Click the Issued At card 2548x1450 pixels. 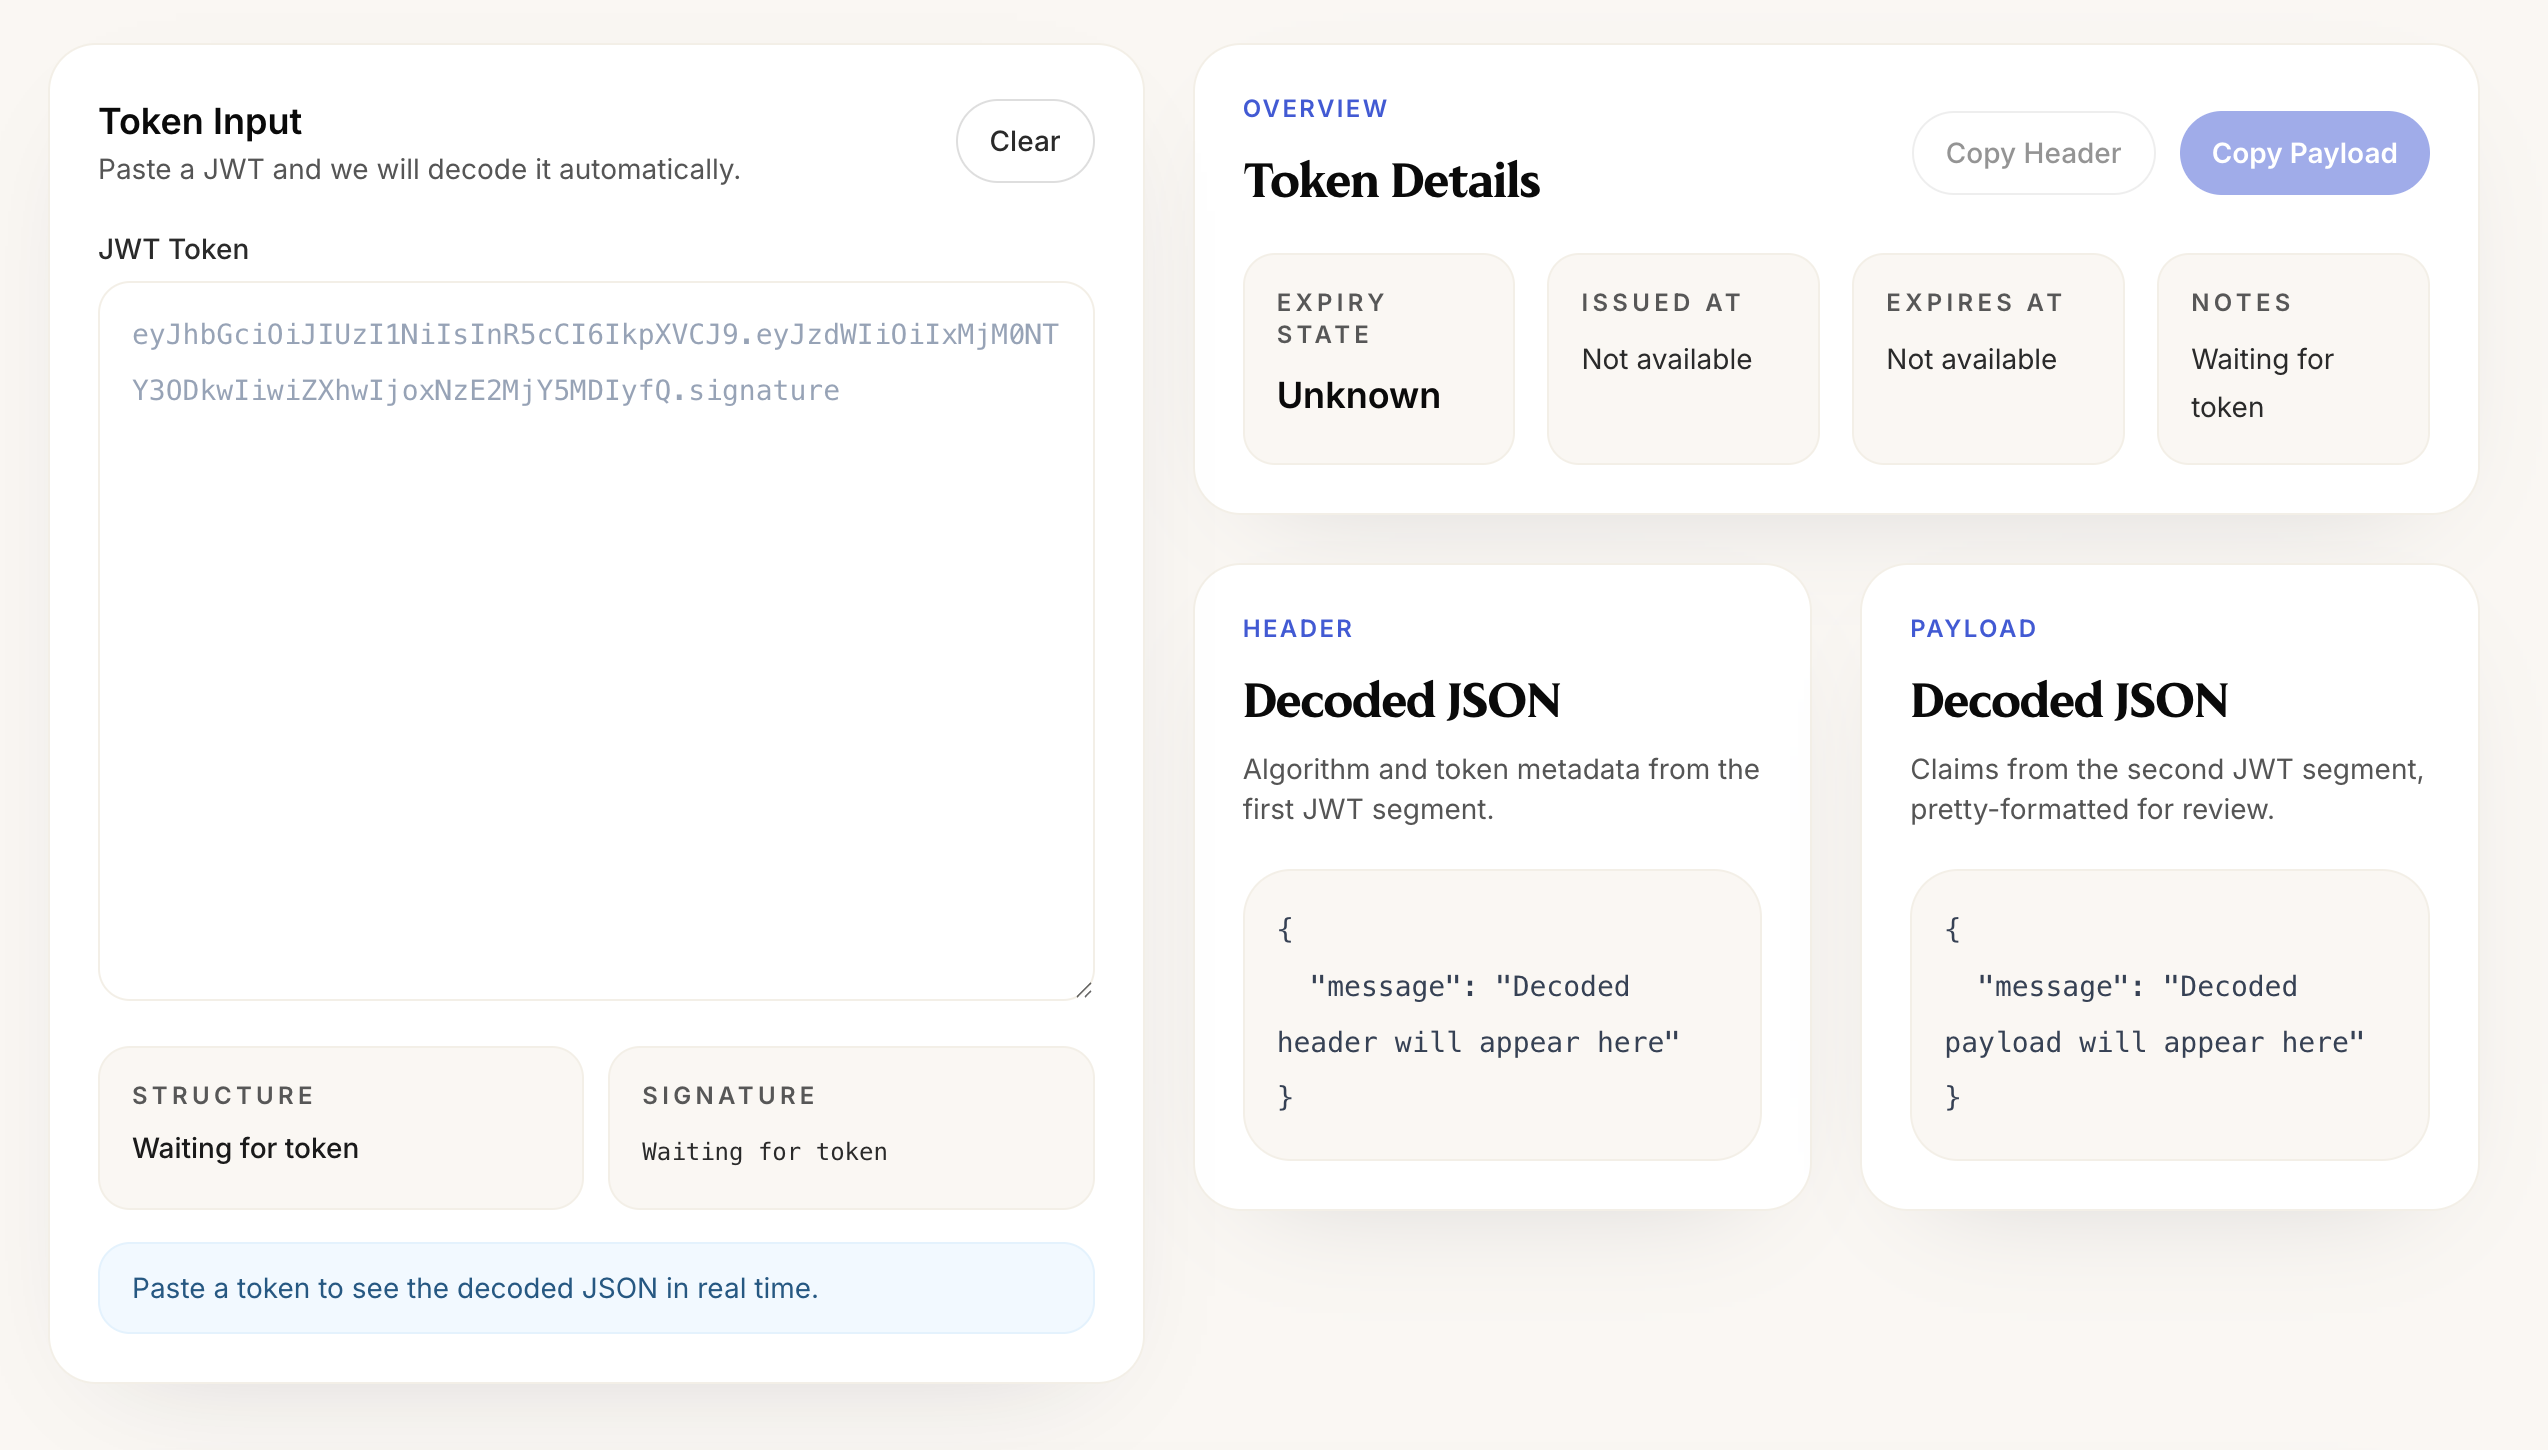point(1683,358)
